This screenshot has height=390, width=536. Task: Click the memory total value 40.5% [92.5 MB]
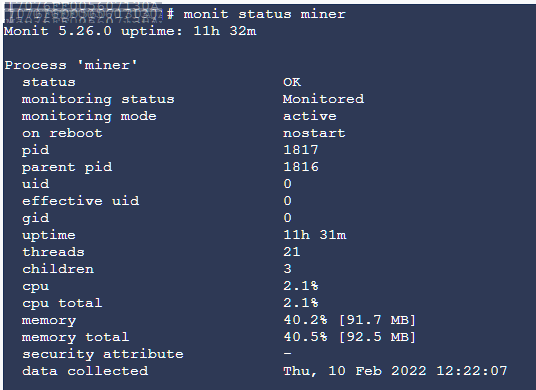point(349,337)
